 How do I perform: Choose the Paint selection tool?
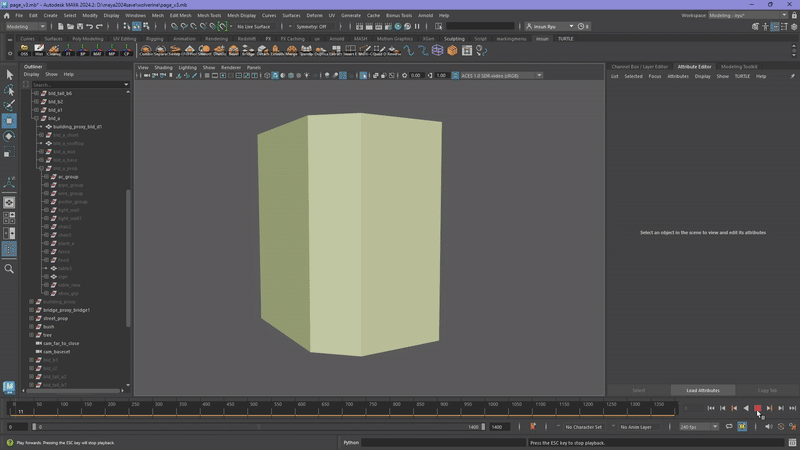[x=9, y=106]
